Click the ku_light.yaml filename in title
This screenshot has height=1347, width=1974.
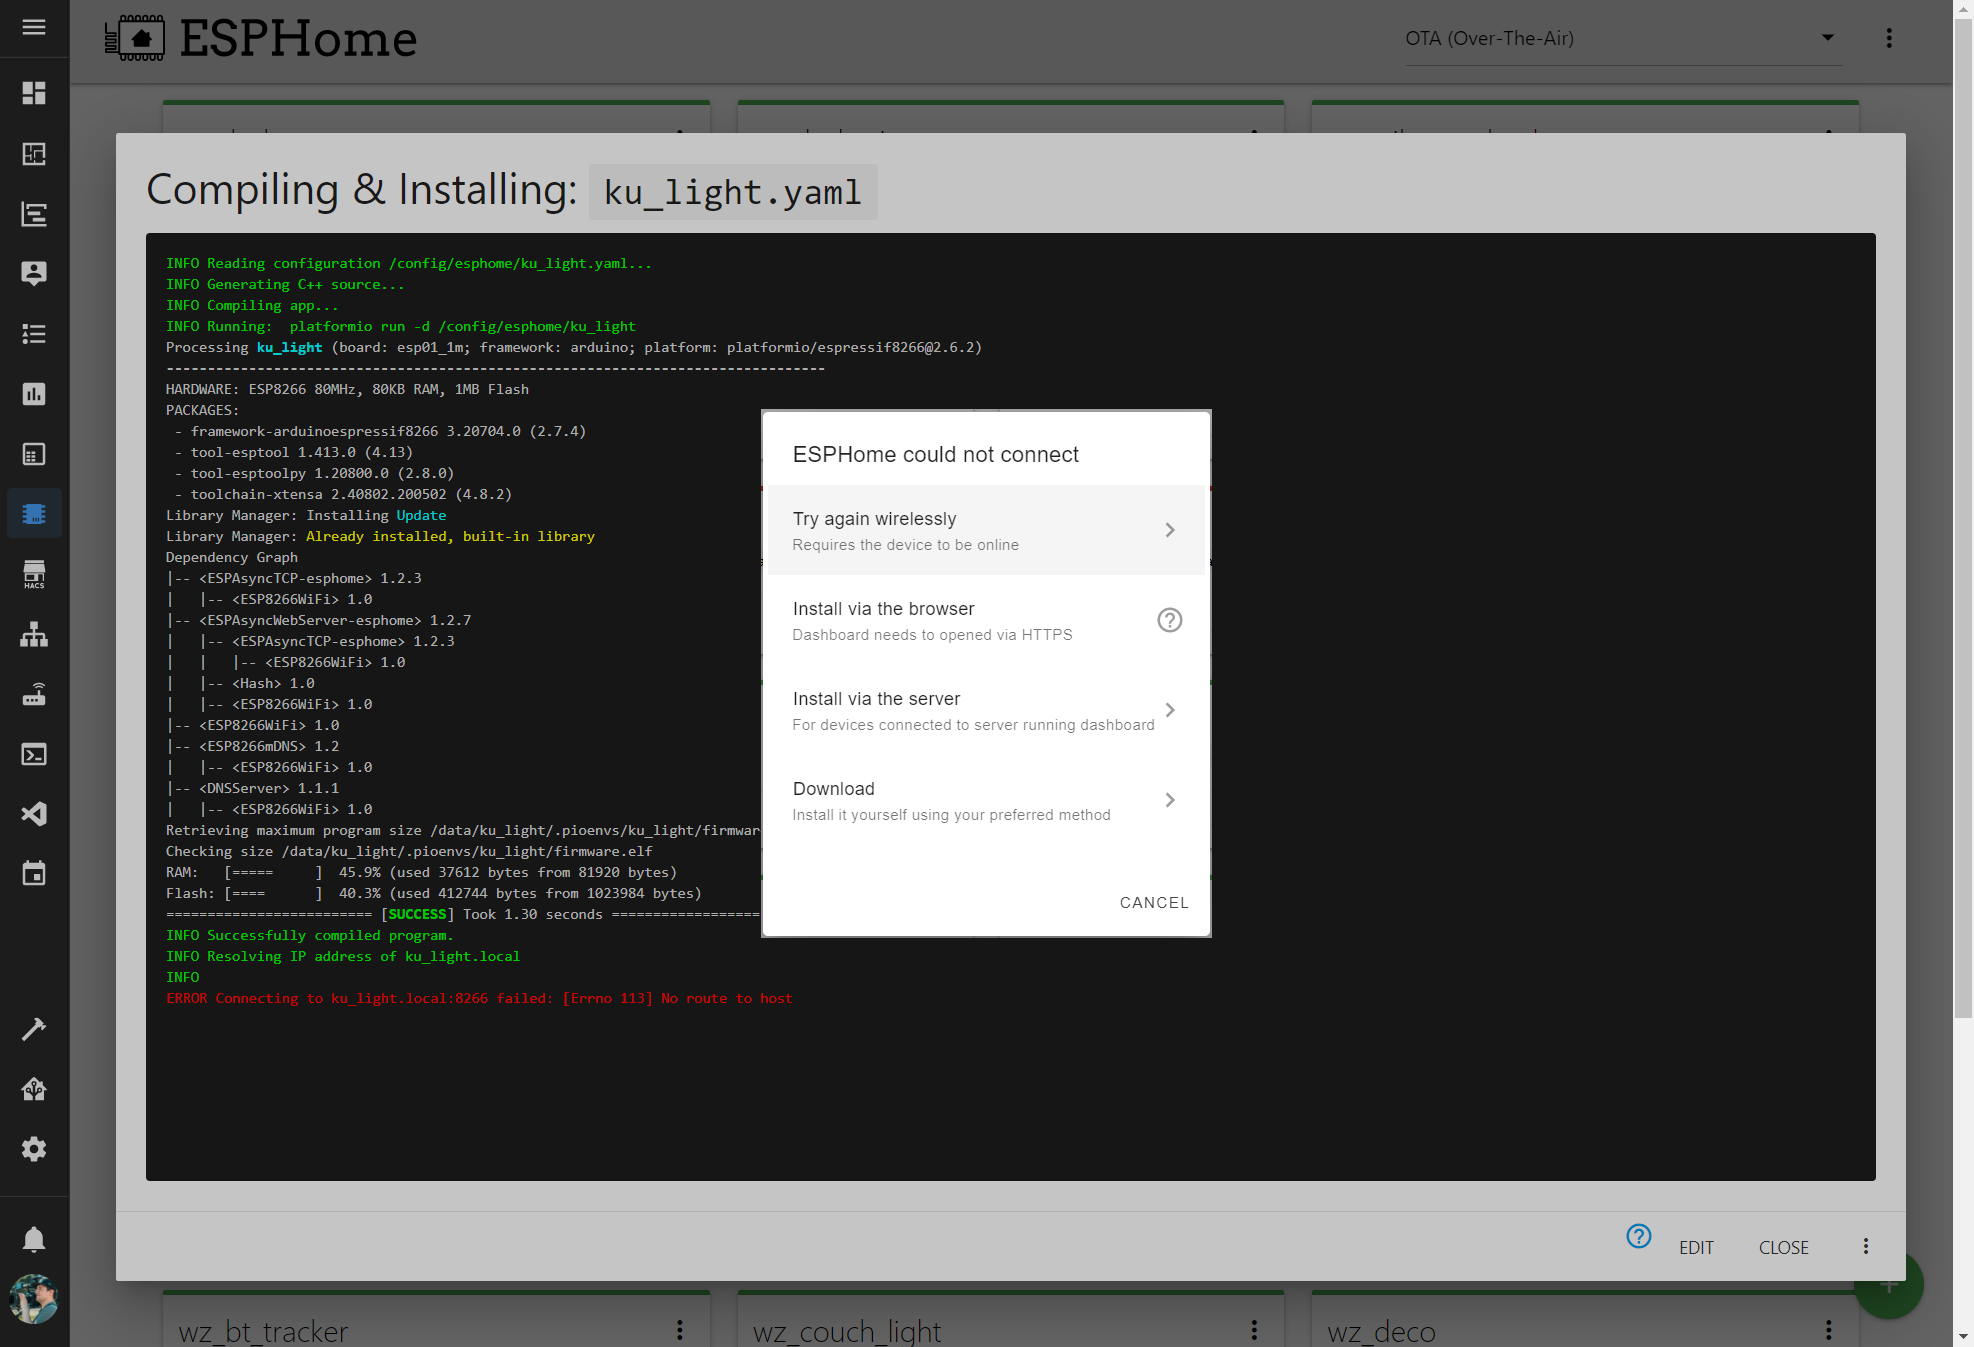[733, 192]
